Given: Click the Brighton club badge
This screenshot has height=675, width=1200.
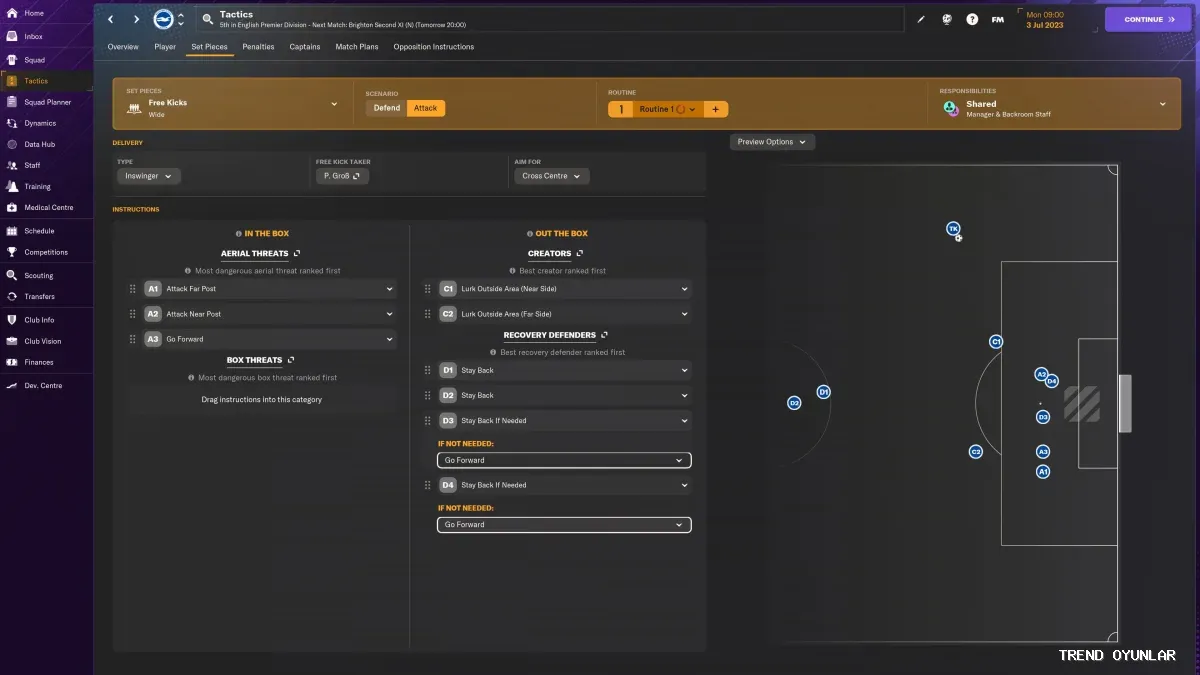Looking at the screenshot, I should (x=163, y=19).
